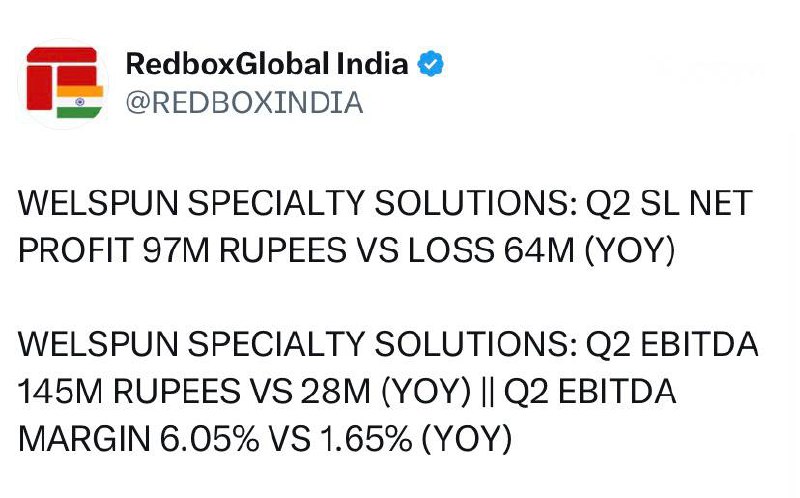Click the net profit tweet paragraph
This screenshot has height=498, width=800.
[380, 228]
